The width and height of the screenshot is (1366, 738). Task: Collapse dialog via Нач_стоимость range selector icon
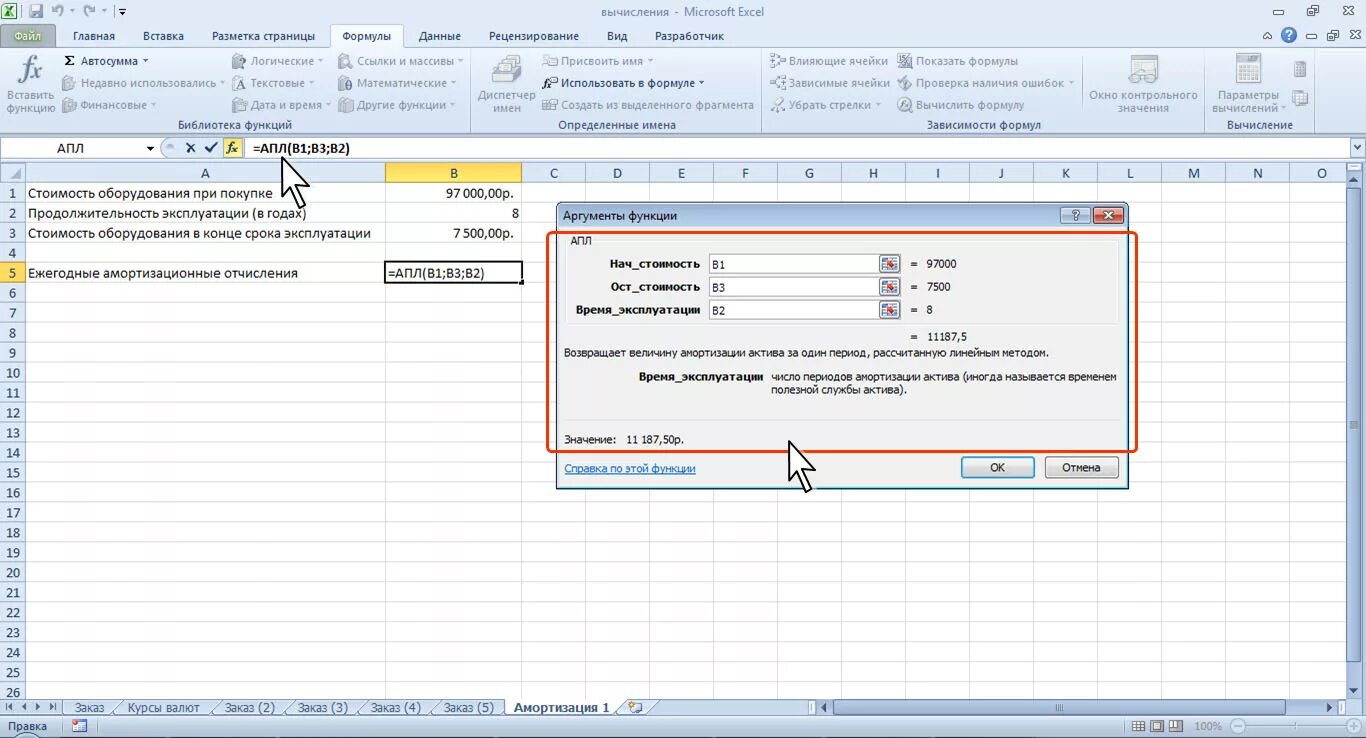(x=890, y=264)
